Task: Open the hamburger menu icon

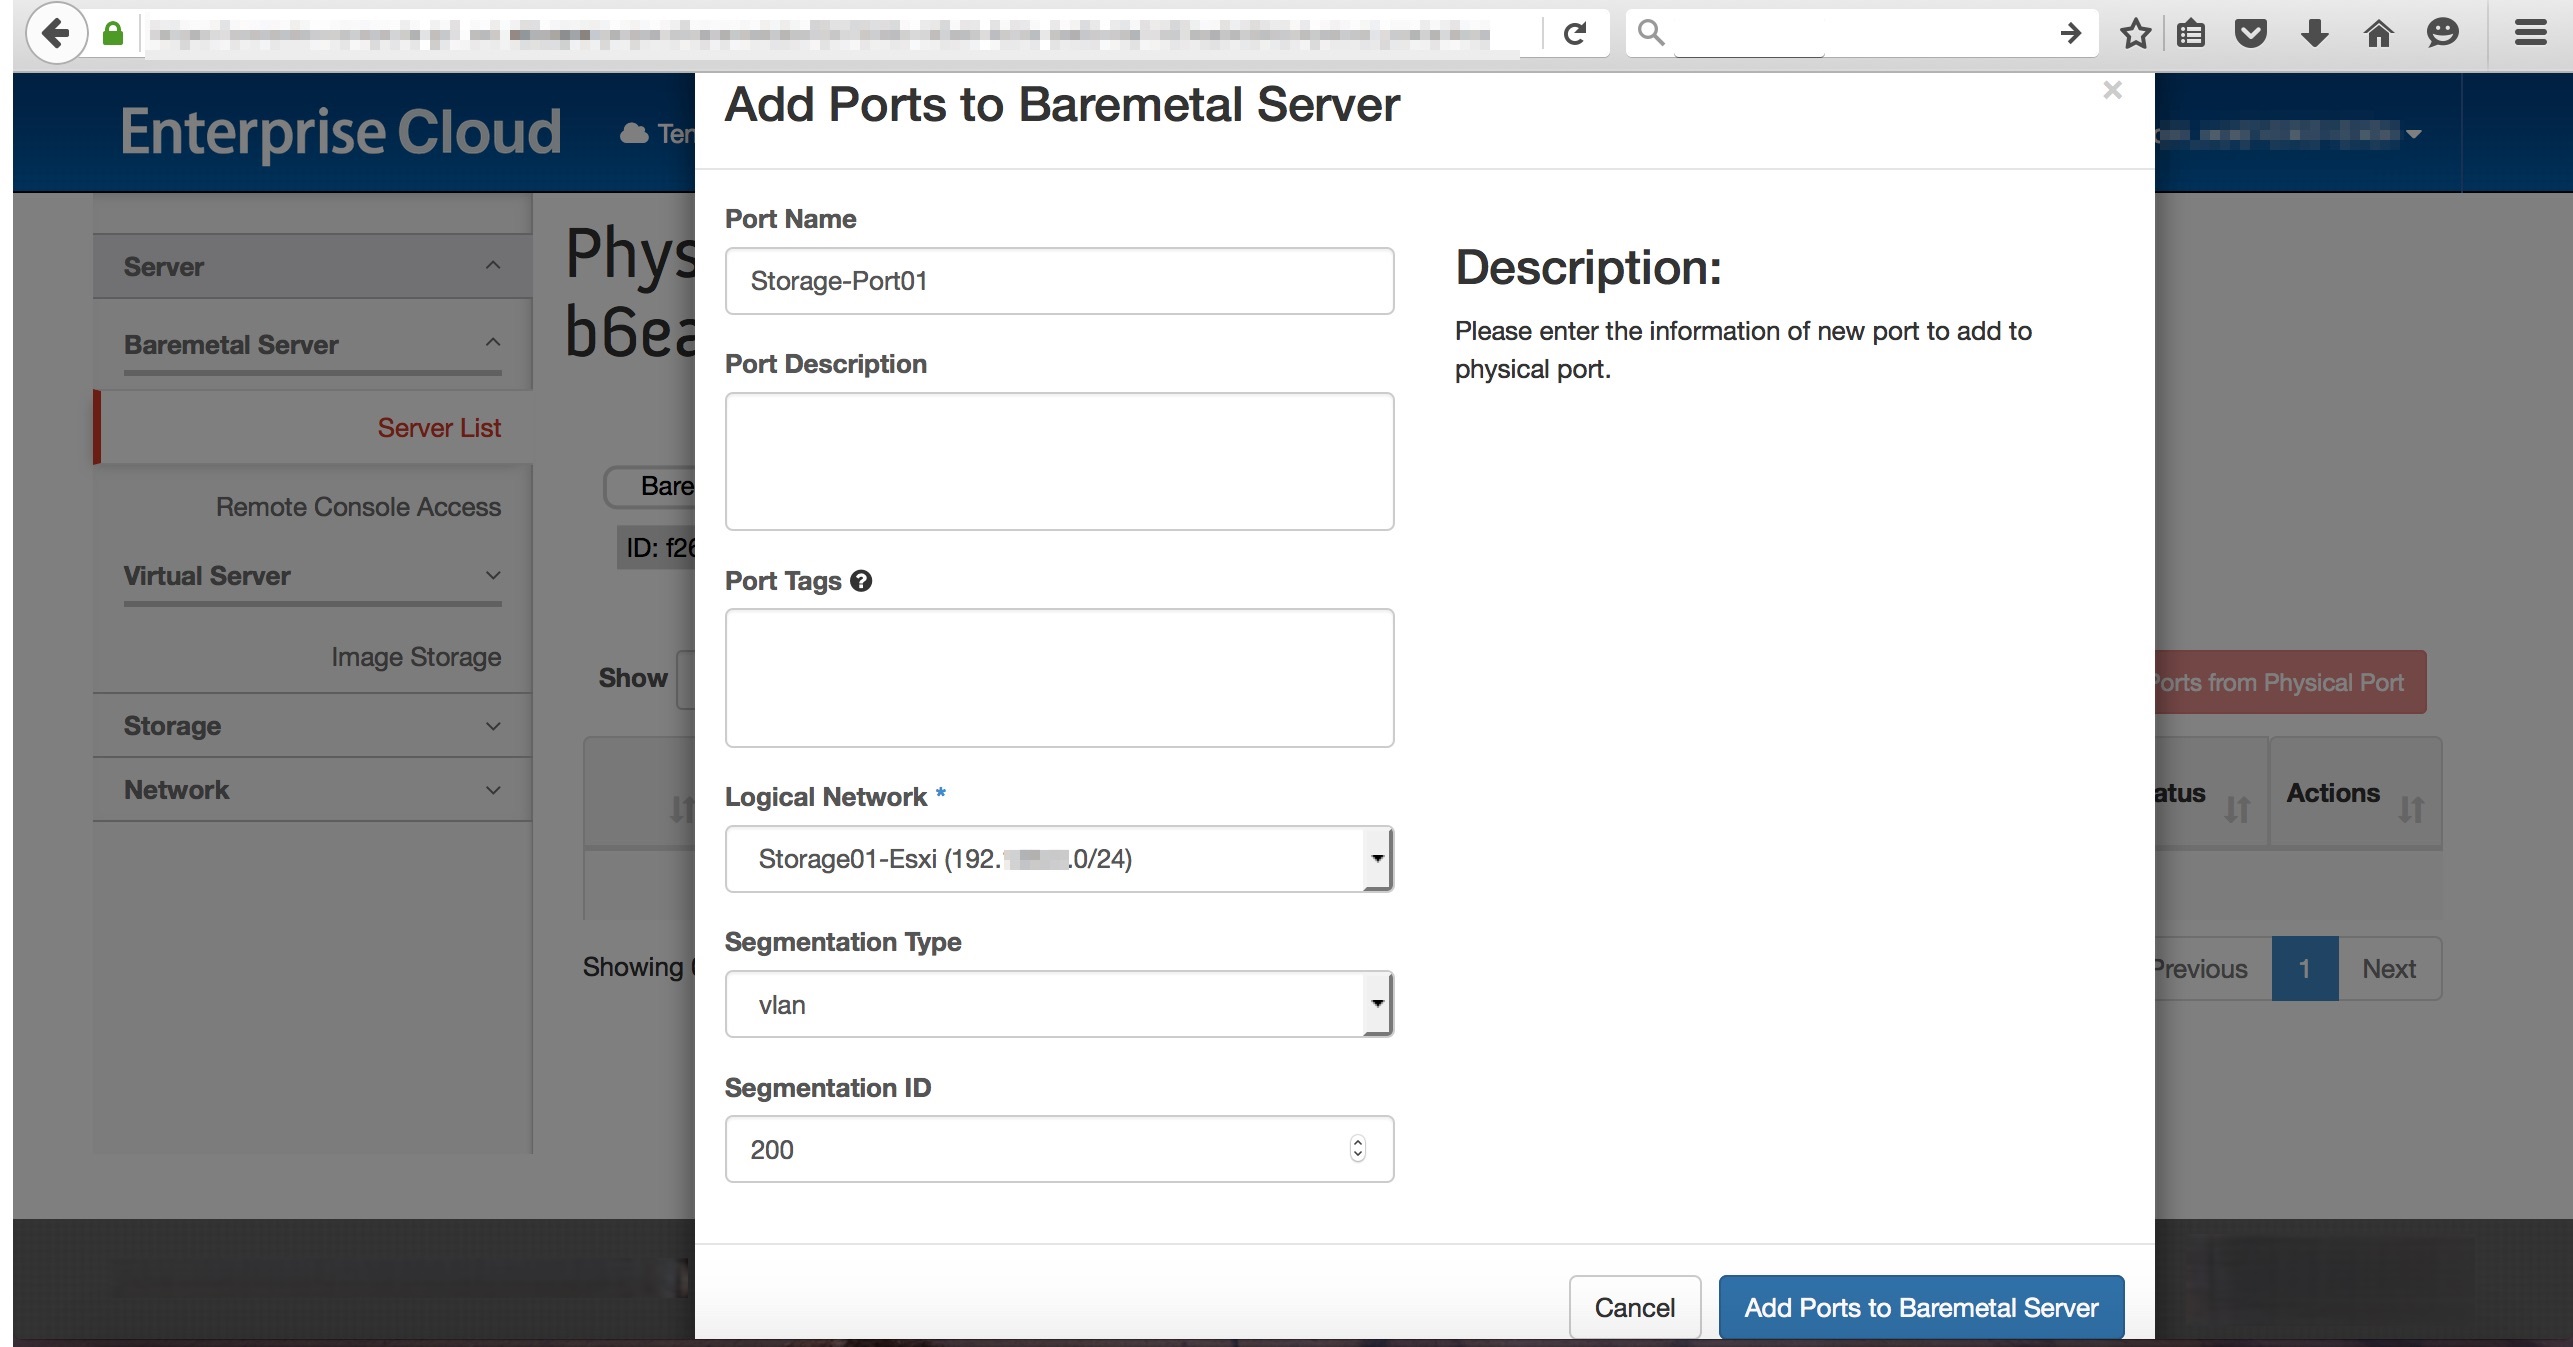Action: click(x=2530, y=33)
